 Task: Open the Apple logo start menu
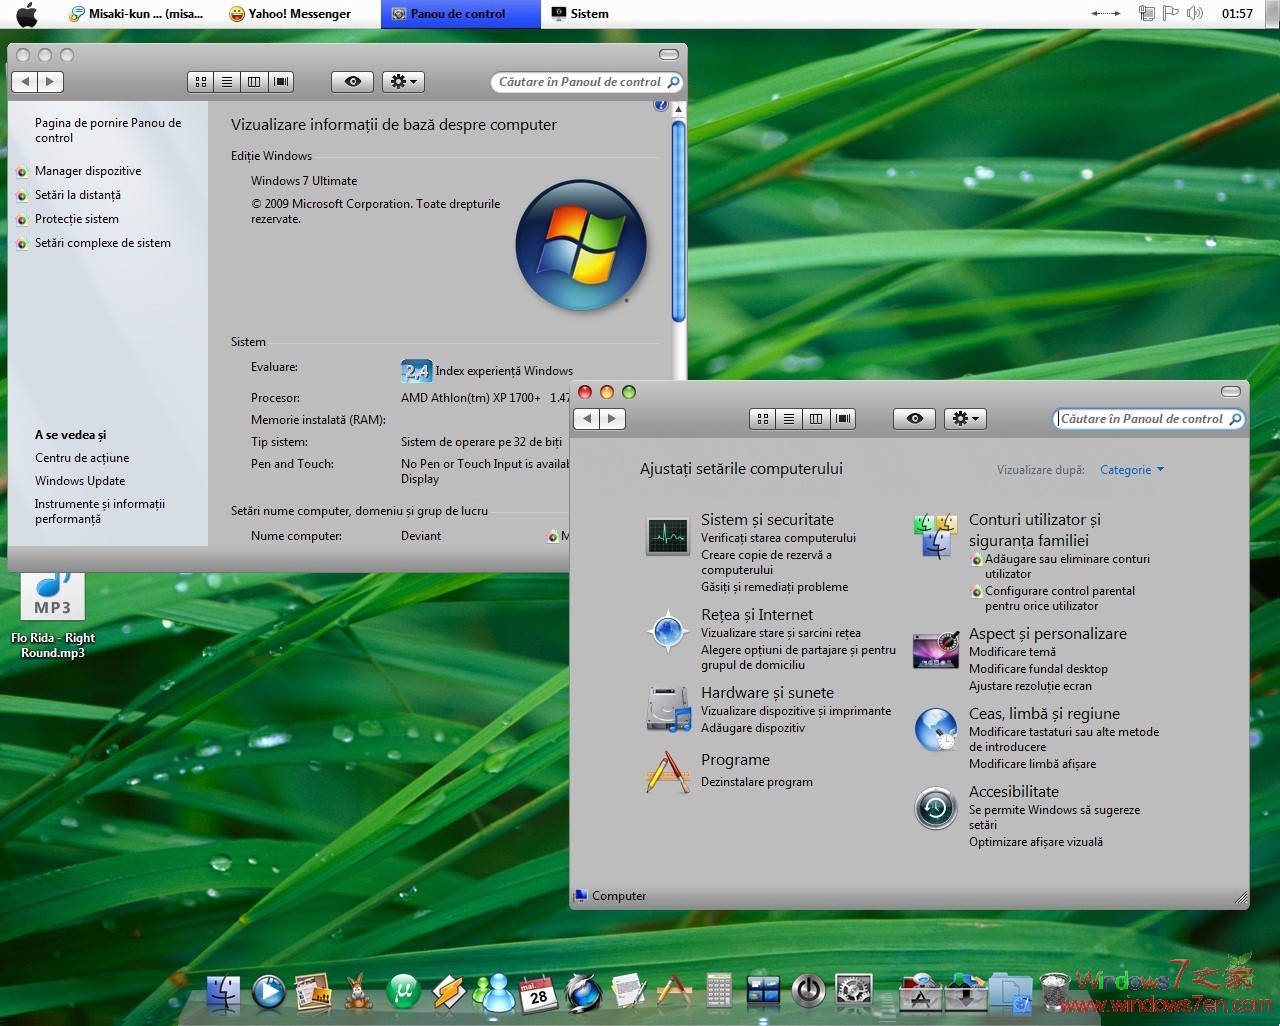(27, 14)
